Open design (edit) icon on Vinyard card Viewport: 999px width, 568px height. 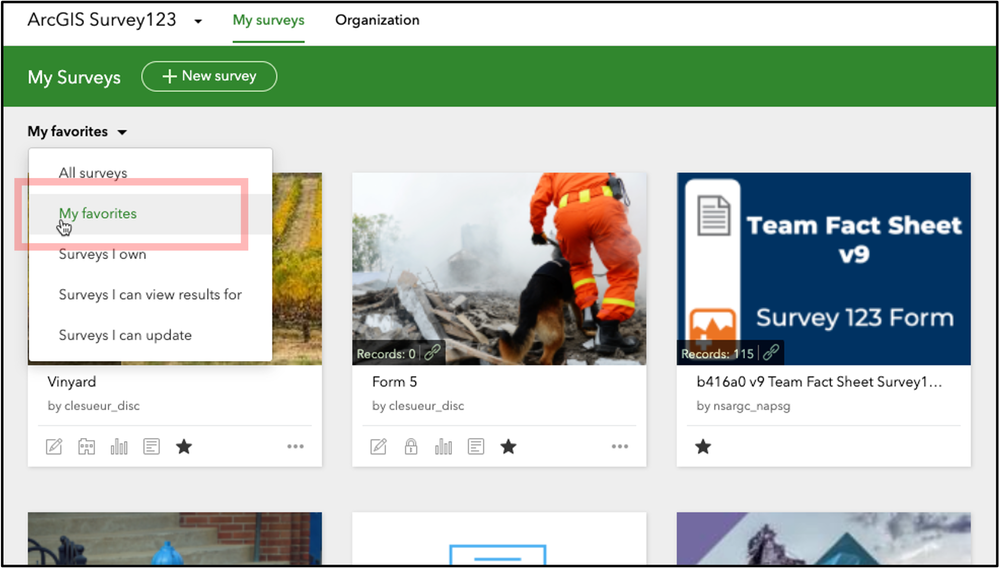point(54,447)
